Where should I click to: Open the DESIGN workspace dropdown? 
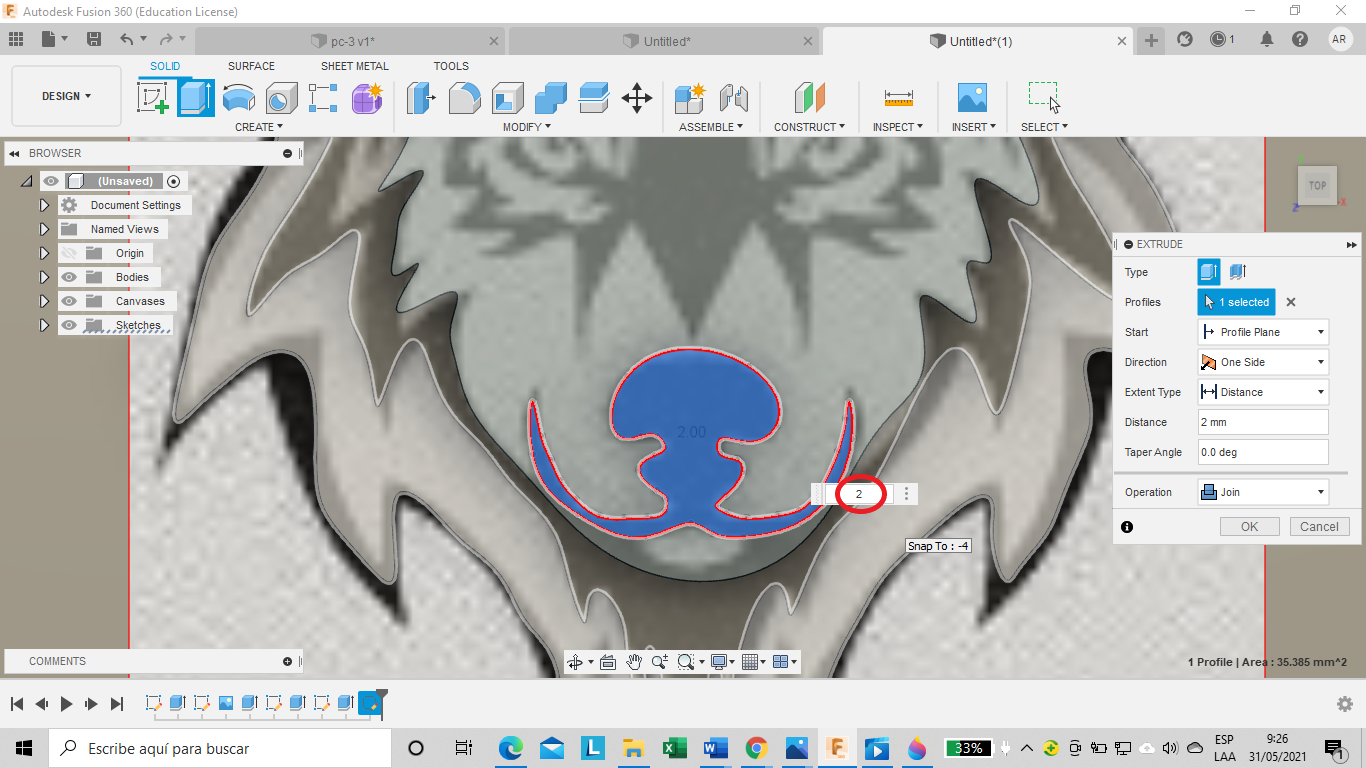pyautogui.click(x=66, y=96)
